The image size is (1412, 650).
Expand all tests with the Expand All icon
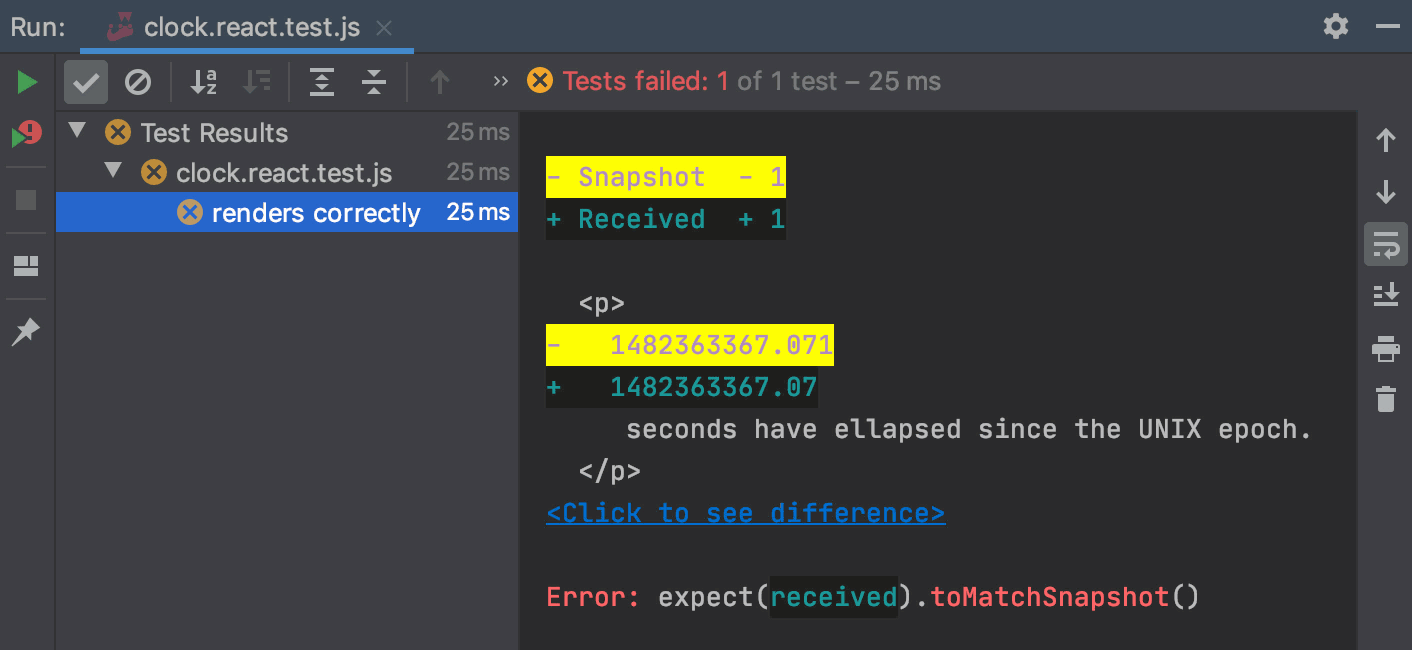[x=322, y=82]
